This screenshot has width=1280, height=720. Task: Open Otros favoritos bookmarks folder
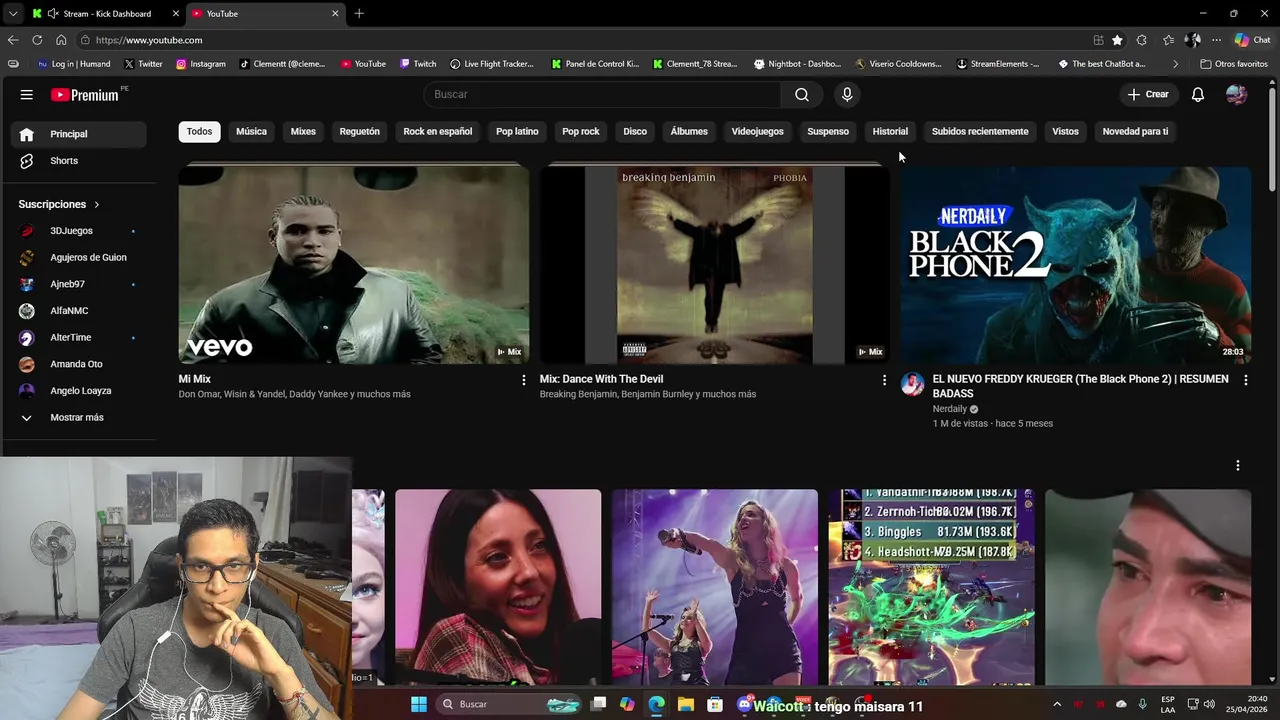pyautogui.click(x=1234, y=64)
